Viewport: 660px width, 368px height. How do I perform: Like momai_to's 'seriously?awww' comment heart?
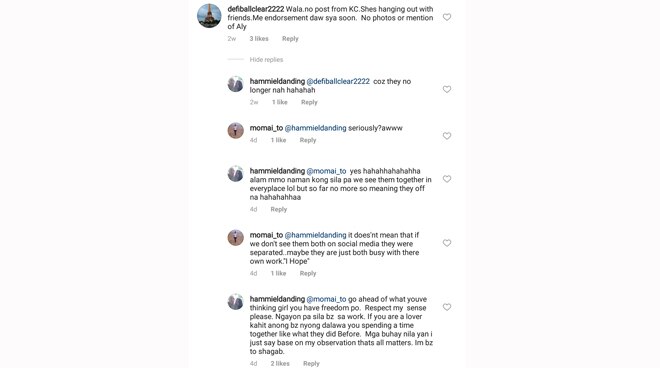pos(447,136)
